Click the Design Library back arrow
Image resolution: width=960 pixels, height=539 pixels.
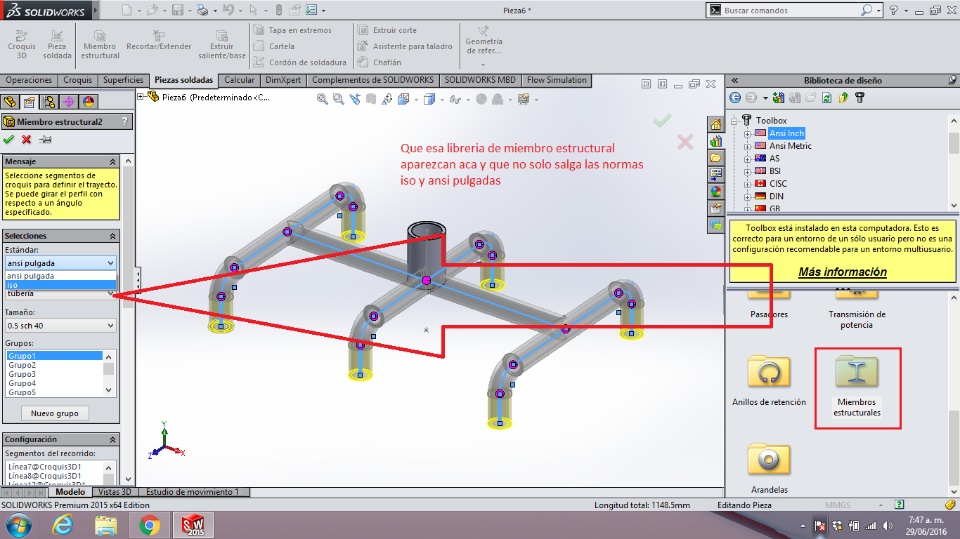point(735,97)
